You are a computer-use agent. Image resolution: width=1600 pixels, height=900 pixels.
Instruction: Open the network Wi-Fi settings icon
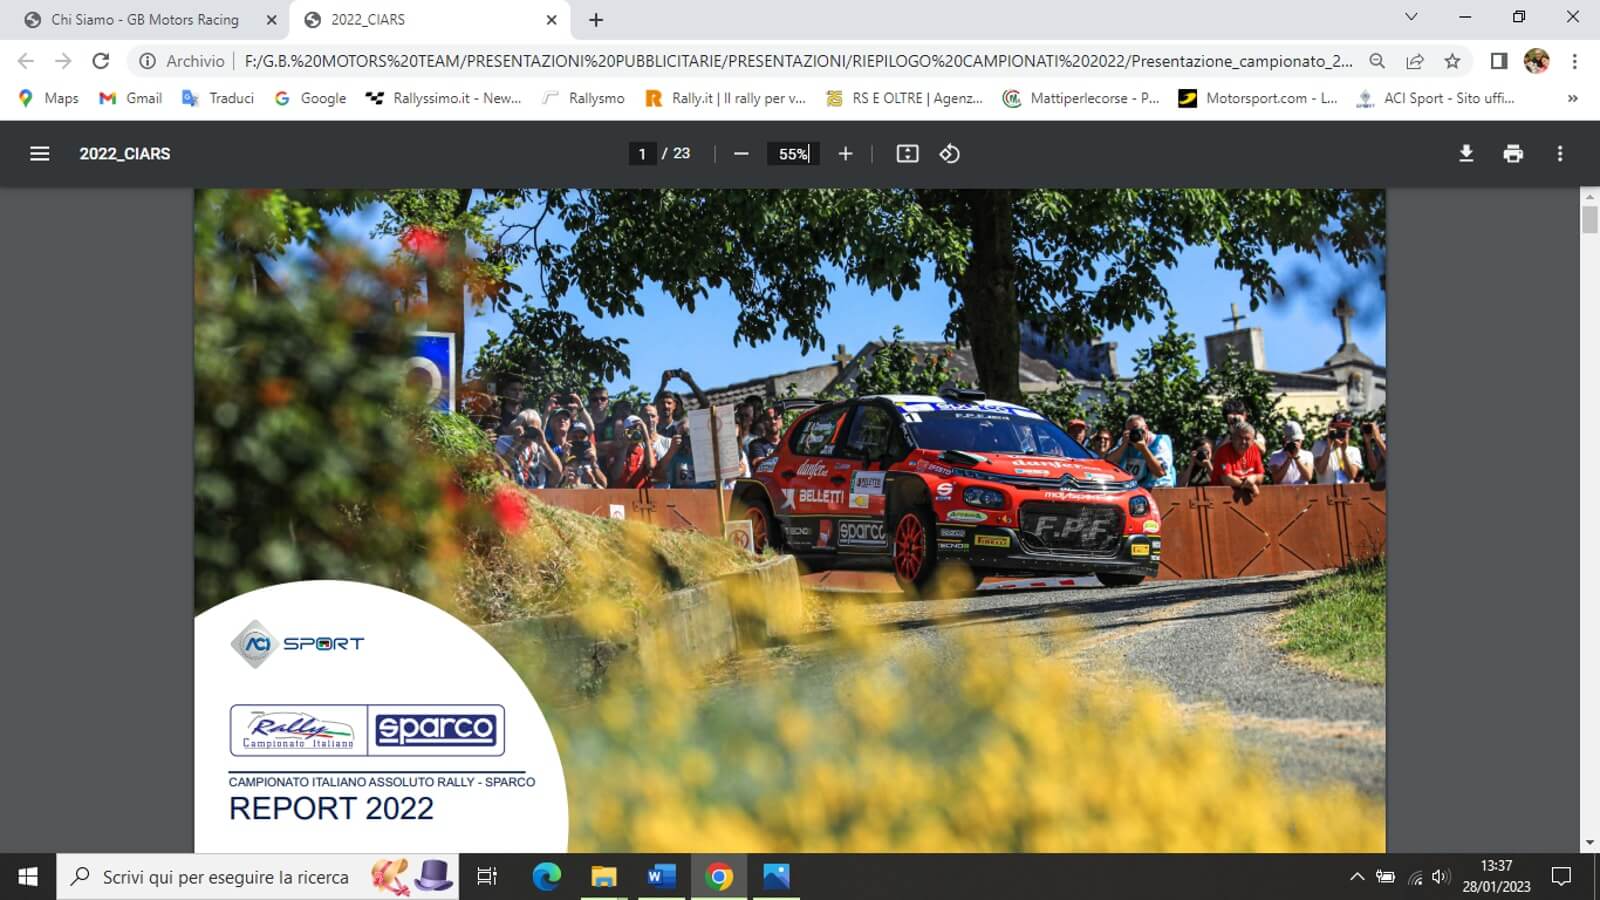[1415, 877]
